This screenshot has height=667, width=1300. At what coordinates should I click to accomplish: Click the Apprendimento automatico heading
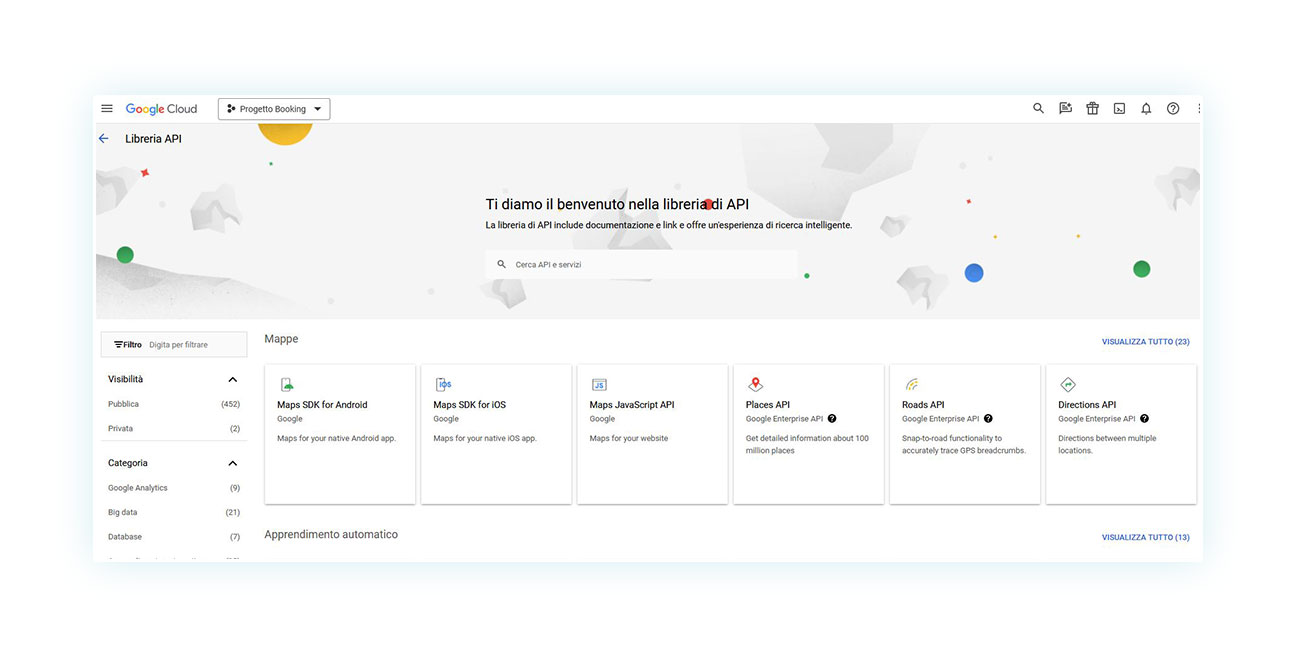pyautogui.click(x=331, y=535)
